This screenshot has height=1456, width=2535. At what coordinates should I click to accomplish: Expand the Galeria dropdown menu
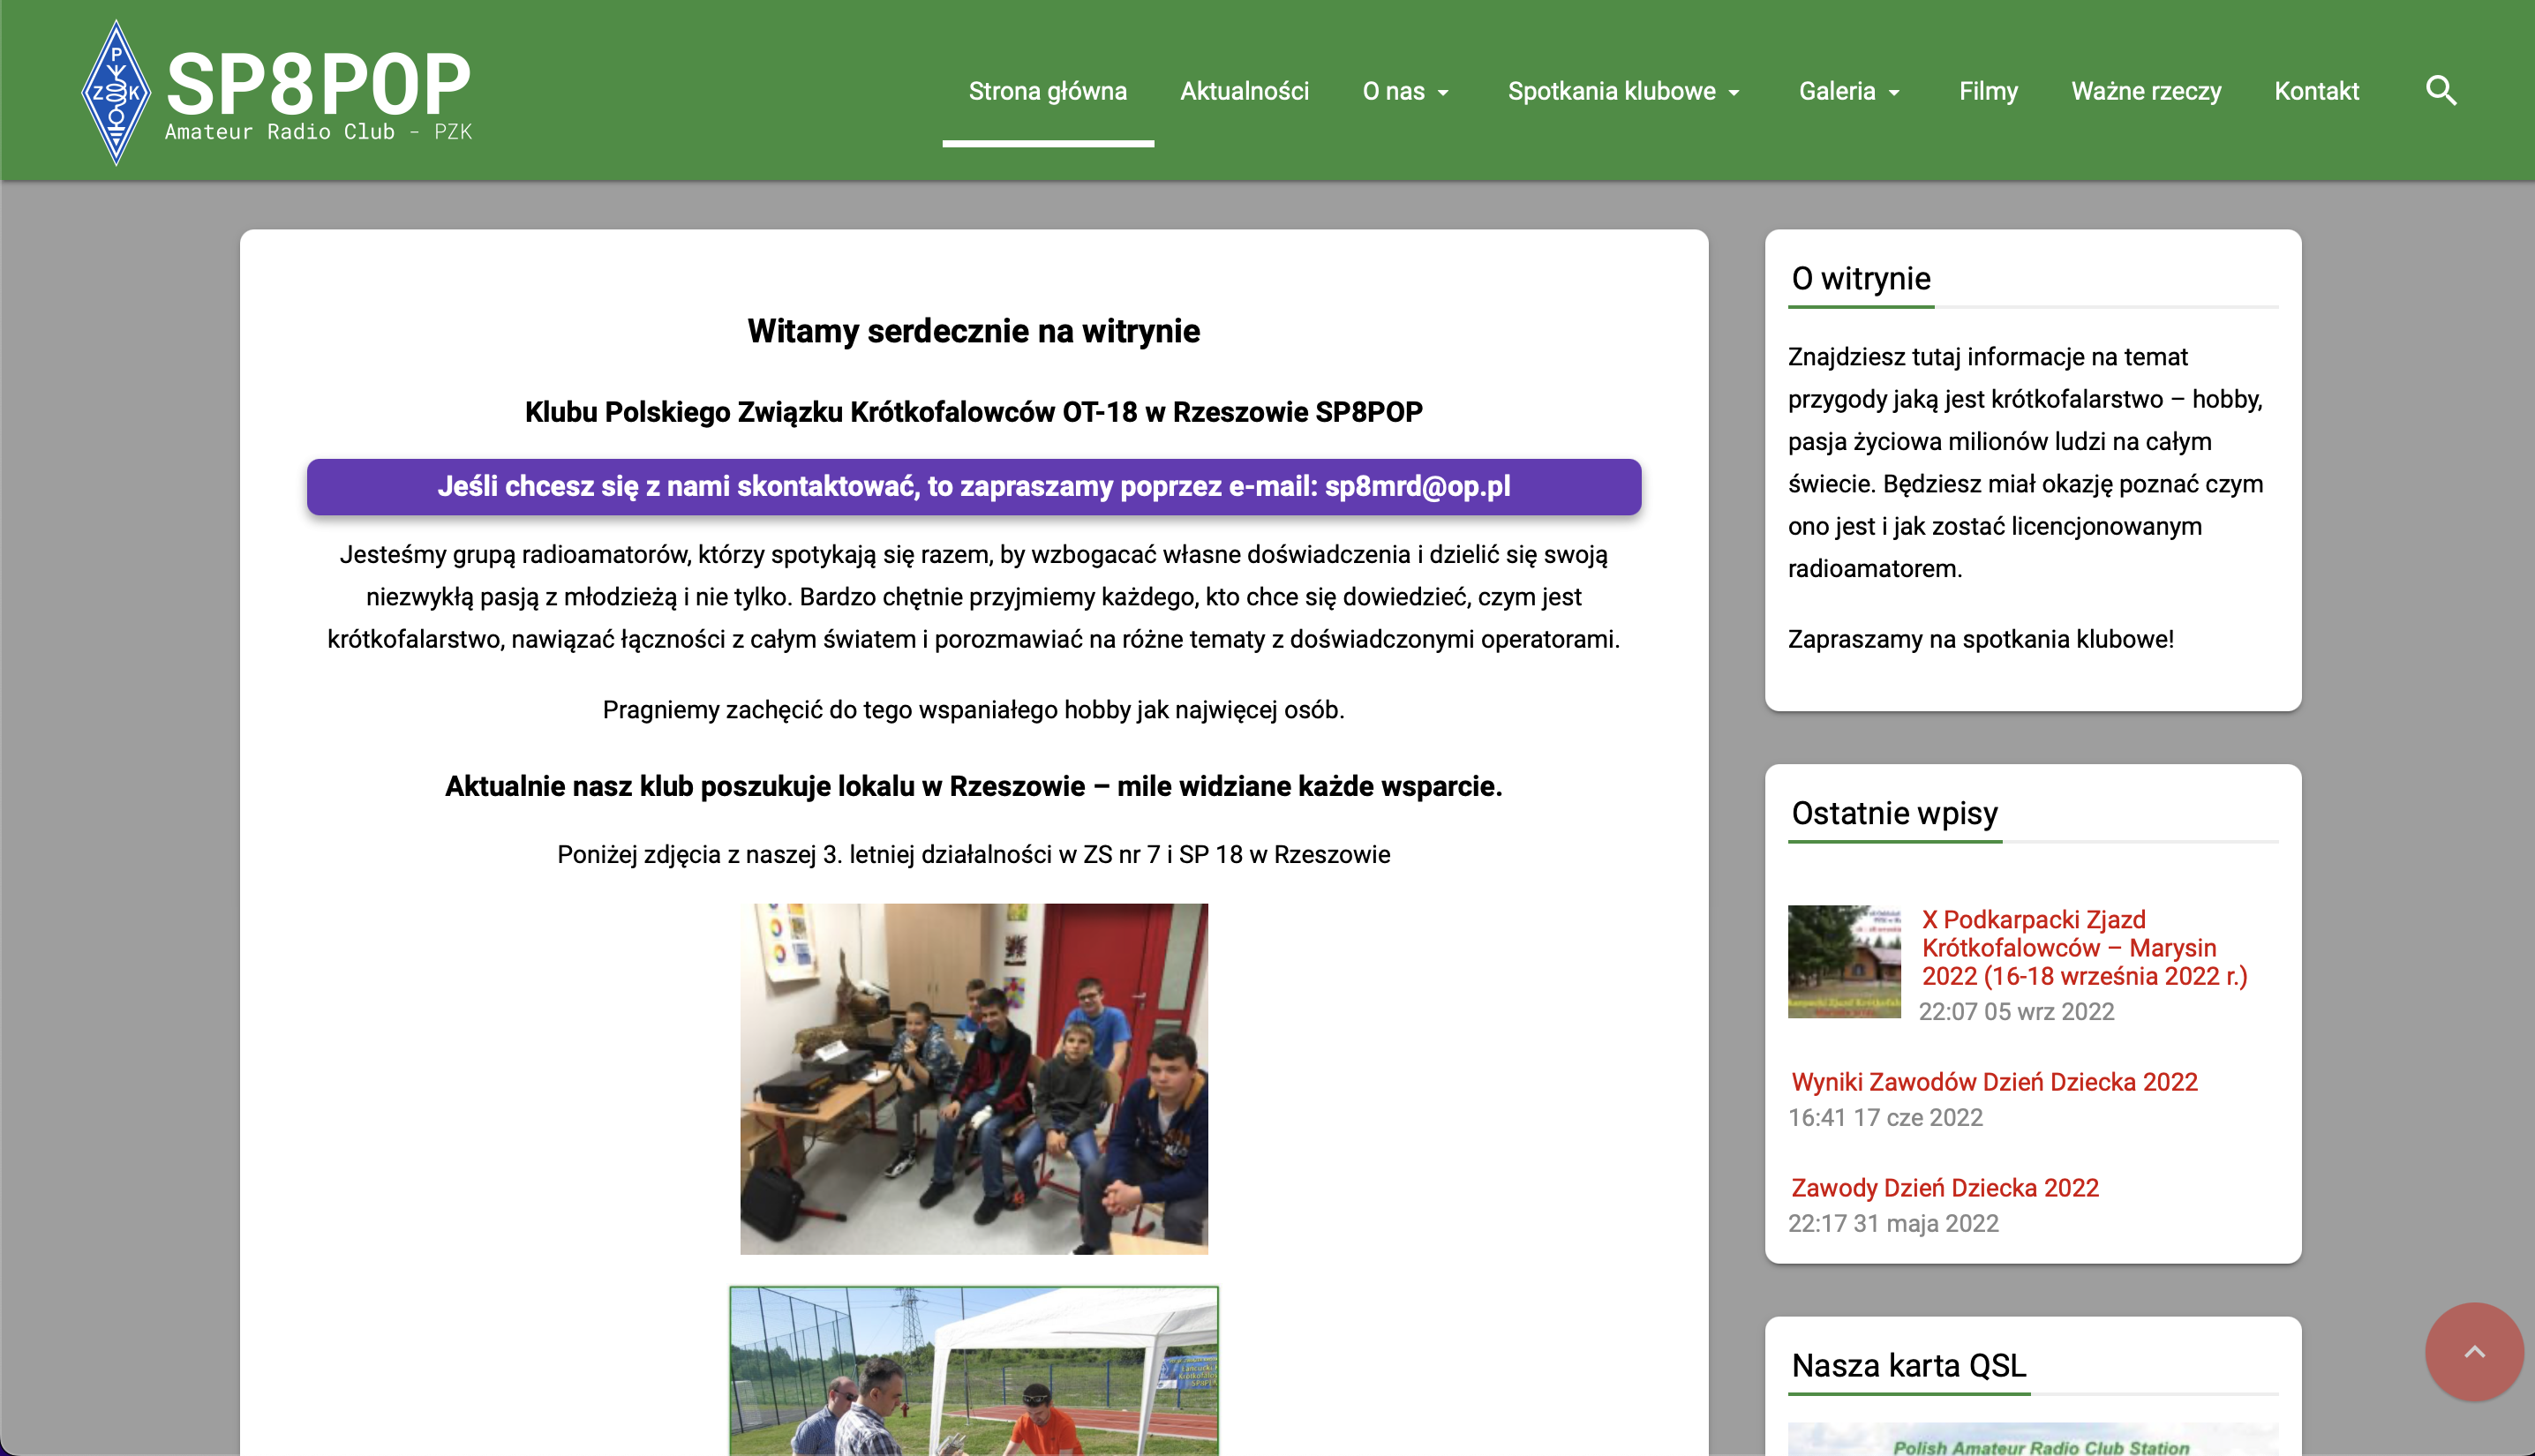coord(1849,91)
